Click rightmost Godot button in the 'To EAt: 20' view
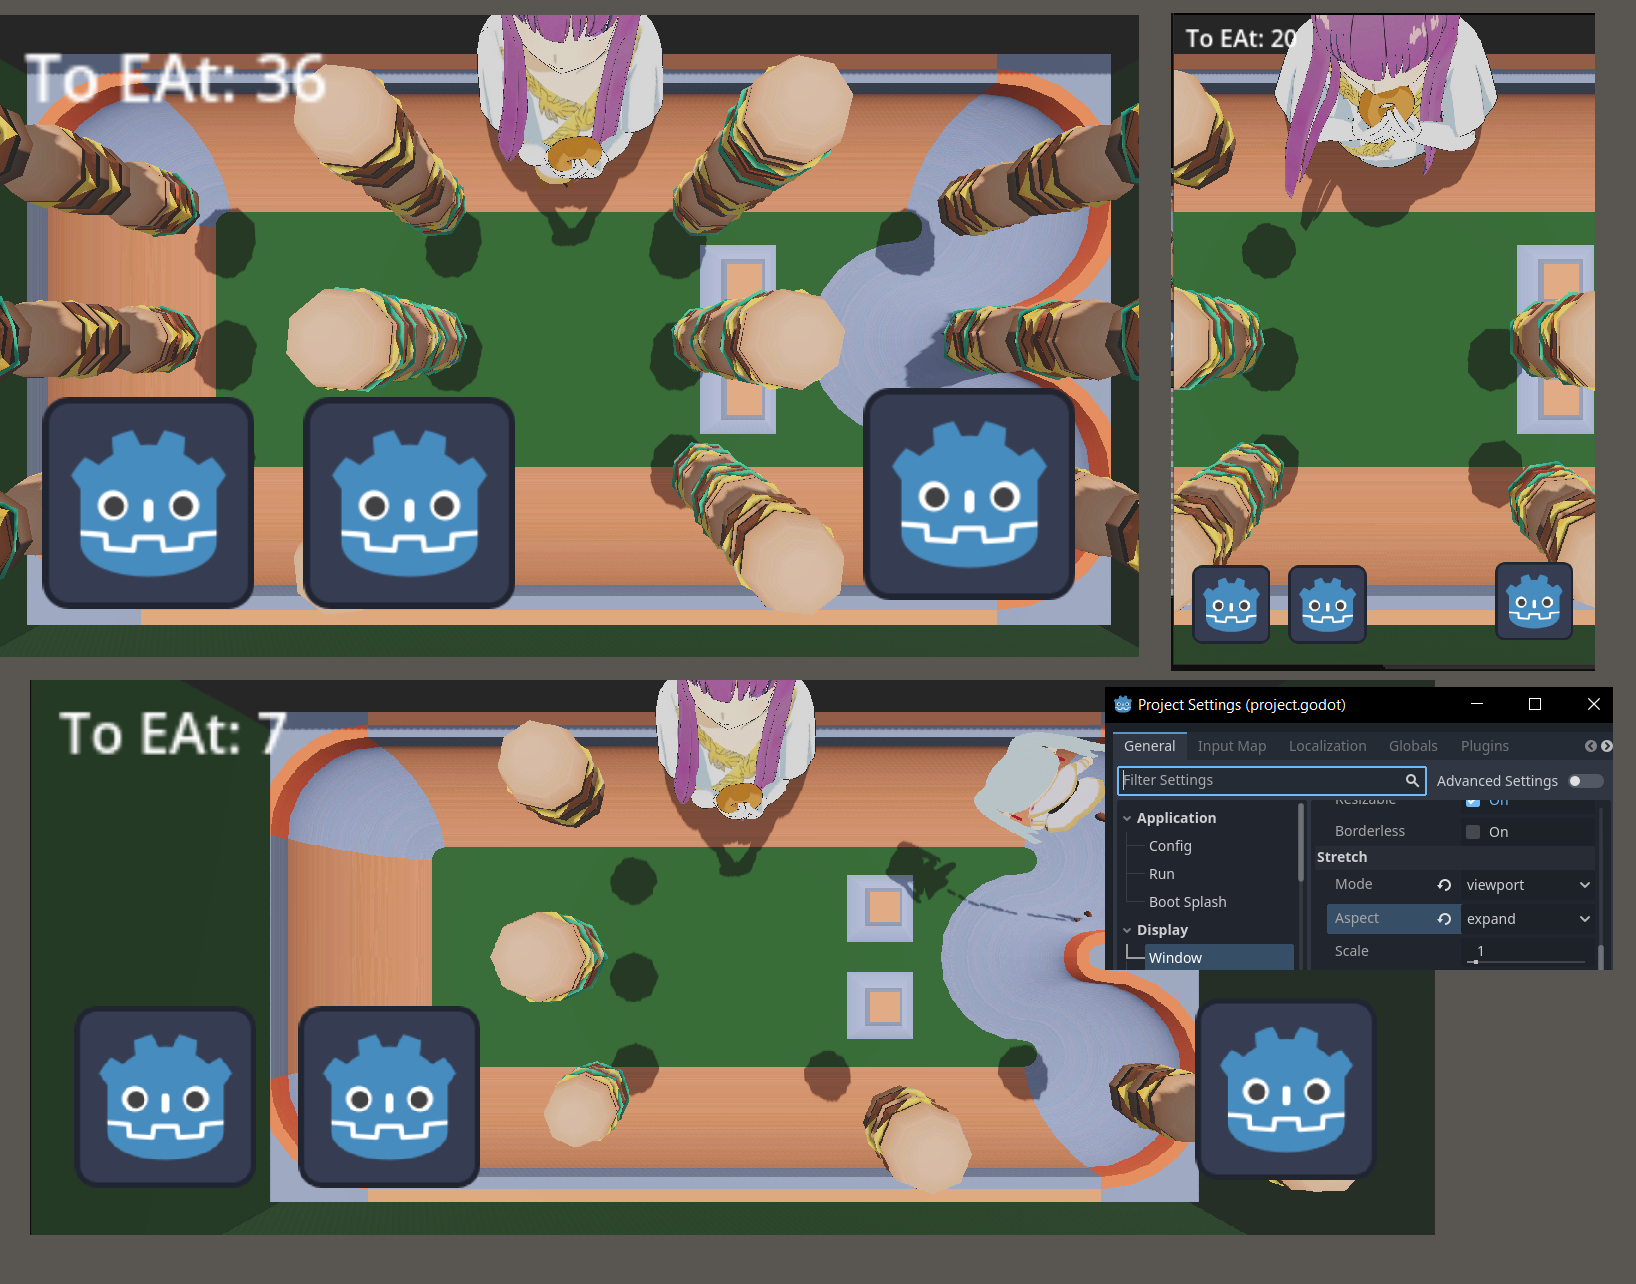 [x=1534, y=600]
